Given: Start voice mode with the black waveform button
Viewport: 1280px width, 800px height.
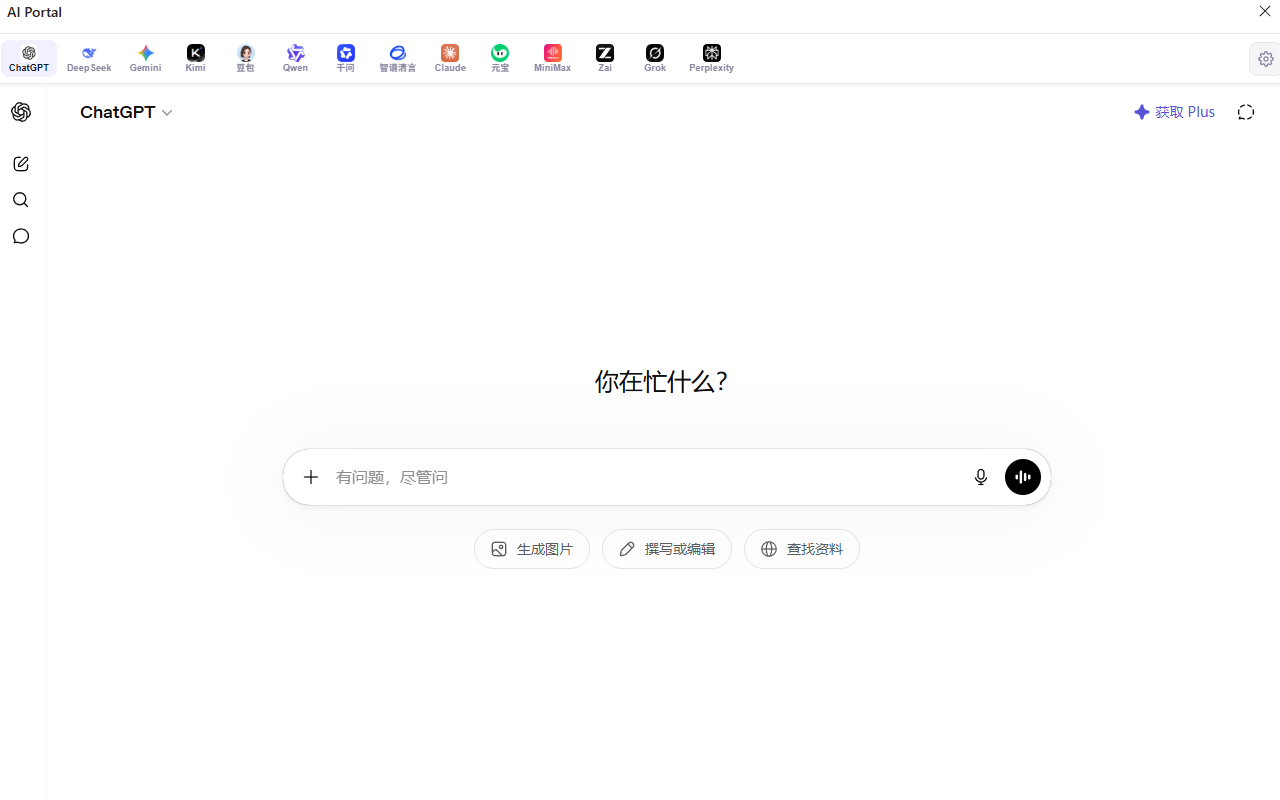Looking at the screenshot, I should (1023, 477).
